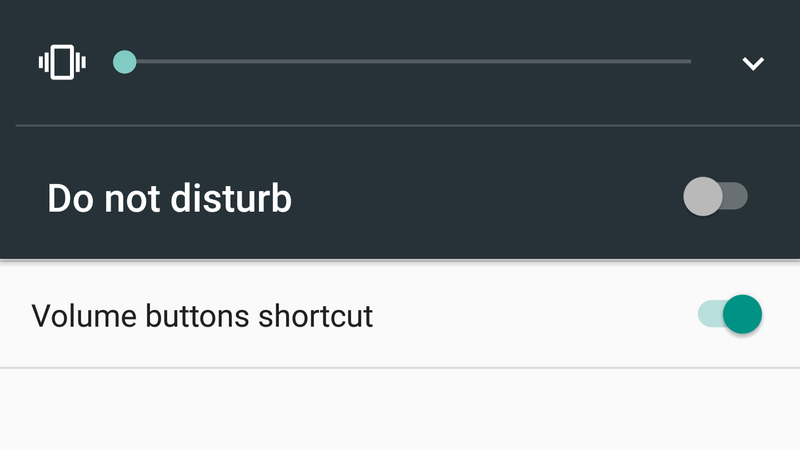800x450 pixels.
Task: Click the Volume buttons shortcut settings row
Action: coord(400,314)
